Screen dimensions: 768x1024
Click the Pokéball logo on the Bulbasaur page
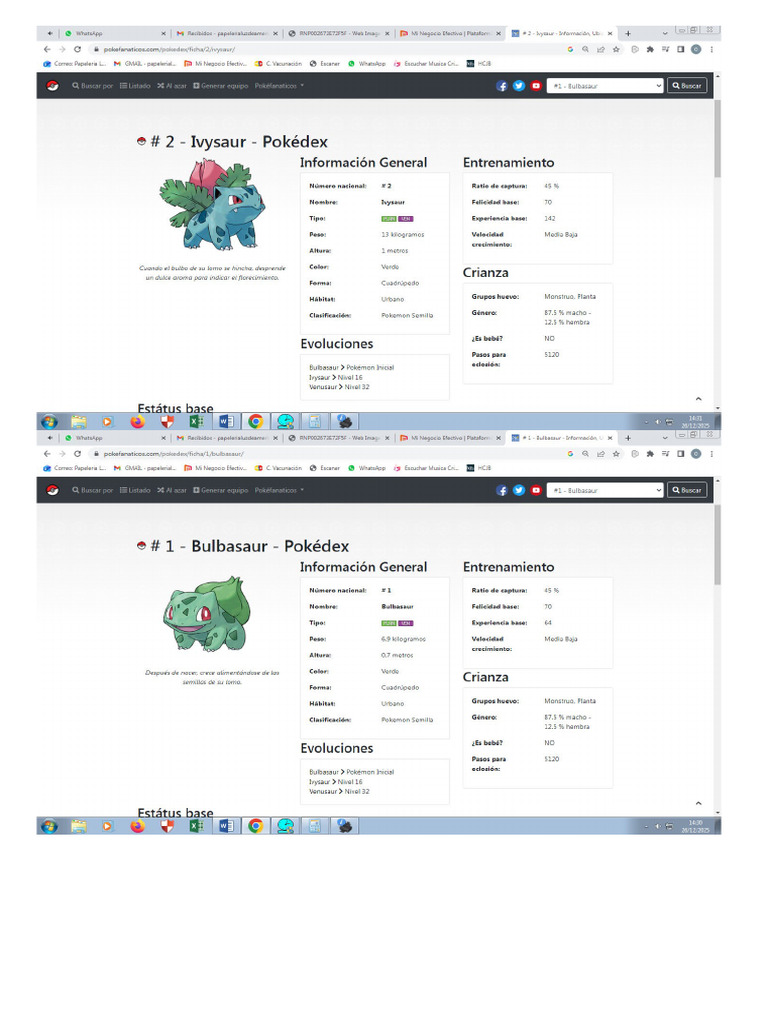tap(52, 490)
